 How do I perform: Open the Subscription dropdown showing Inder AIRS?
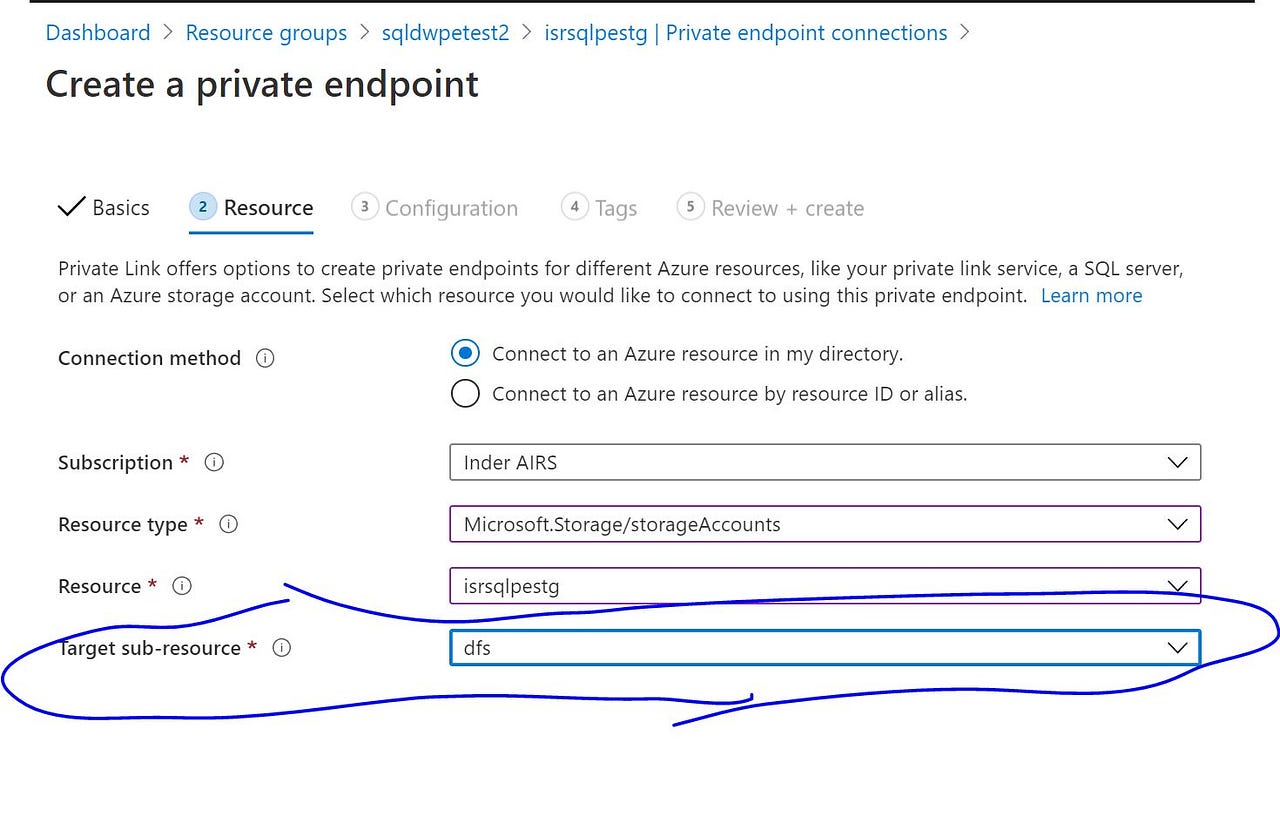824,462
